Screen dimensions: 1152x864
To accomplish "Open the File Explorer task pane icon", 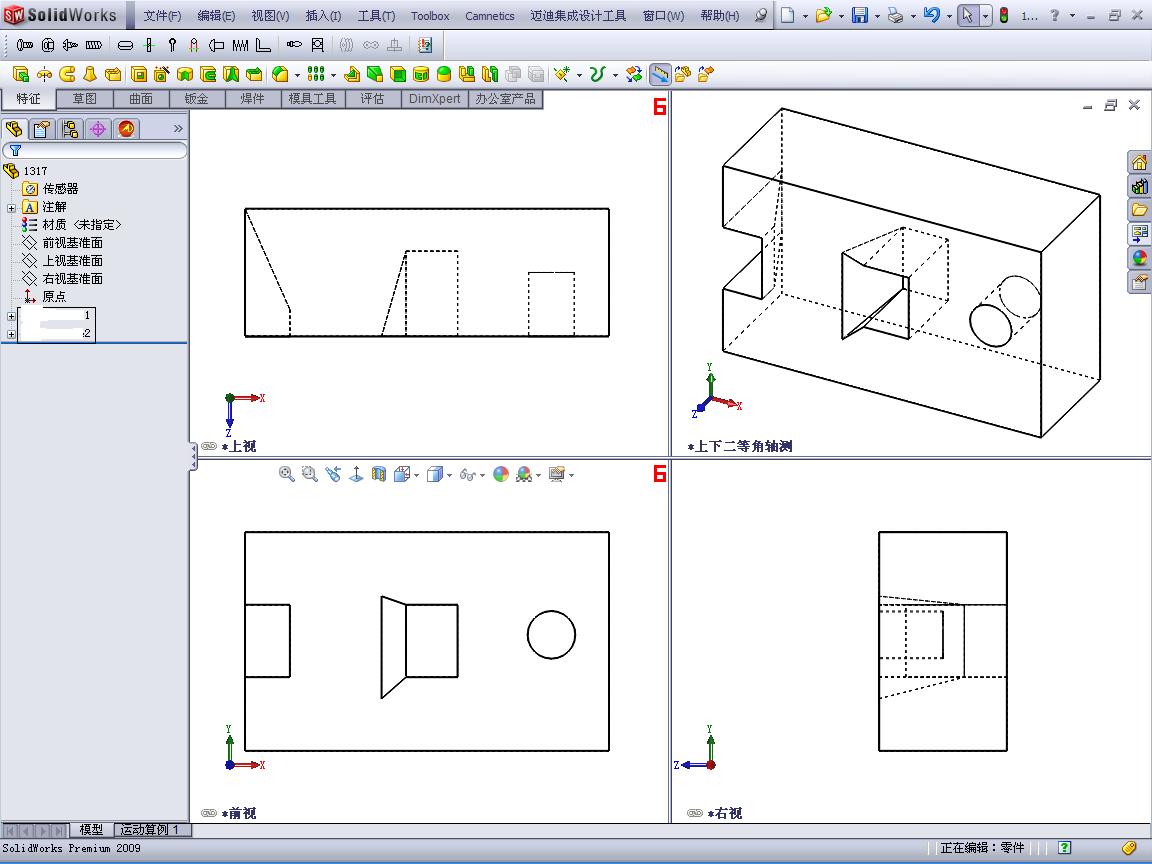I will [1140, 210].
